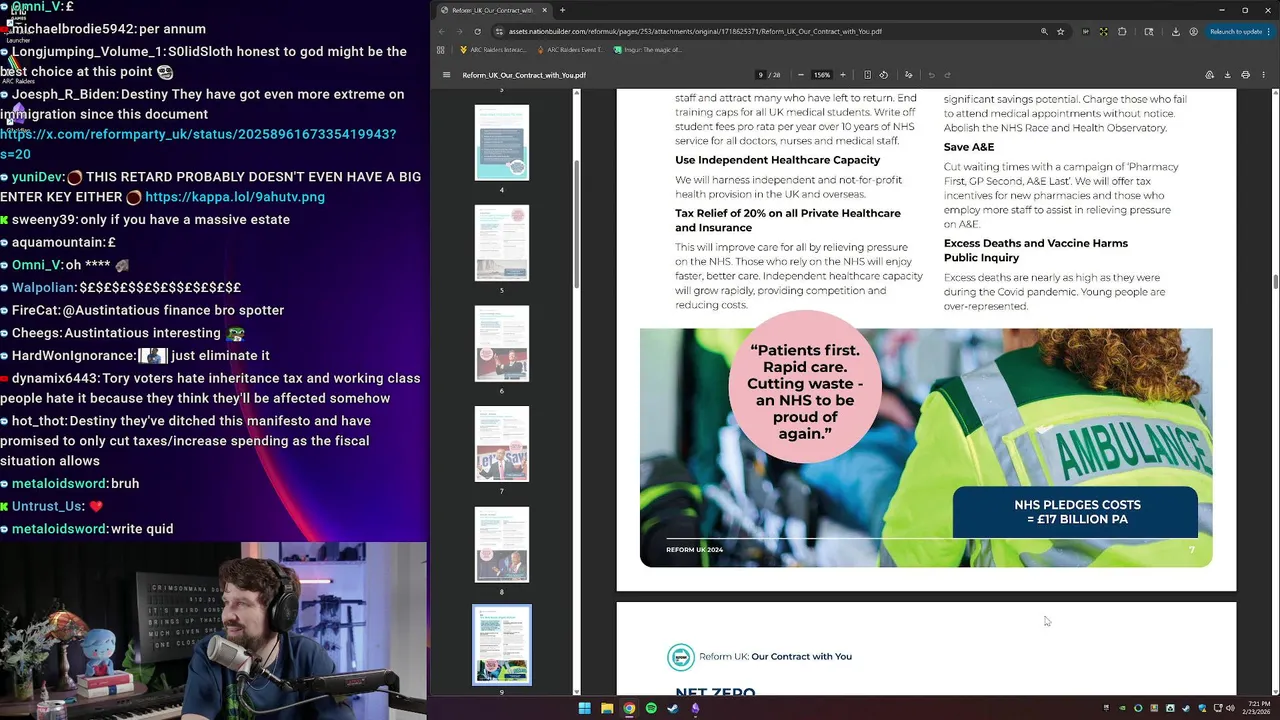Click chat username Untrust_Us

click(47, 506)
